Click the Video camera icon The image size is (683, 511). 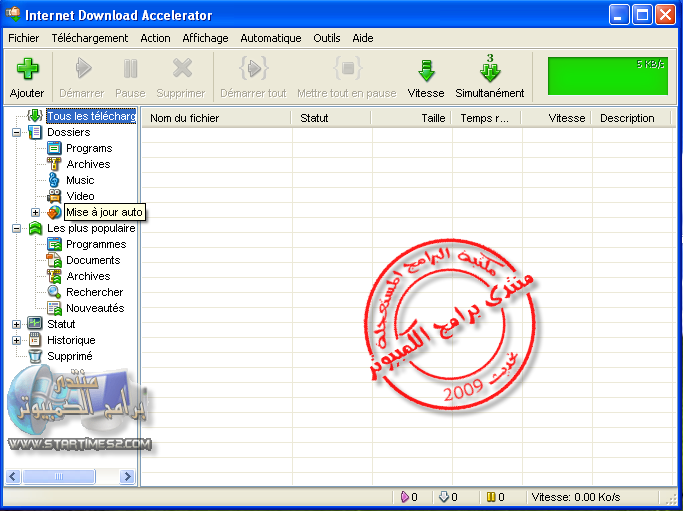(54, 196)
